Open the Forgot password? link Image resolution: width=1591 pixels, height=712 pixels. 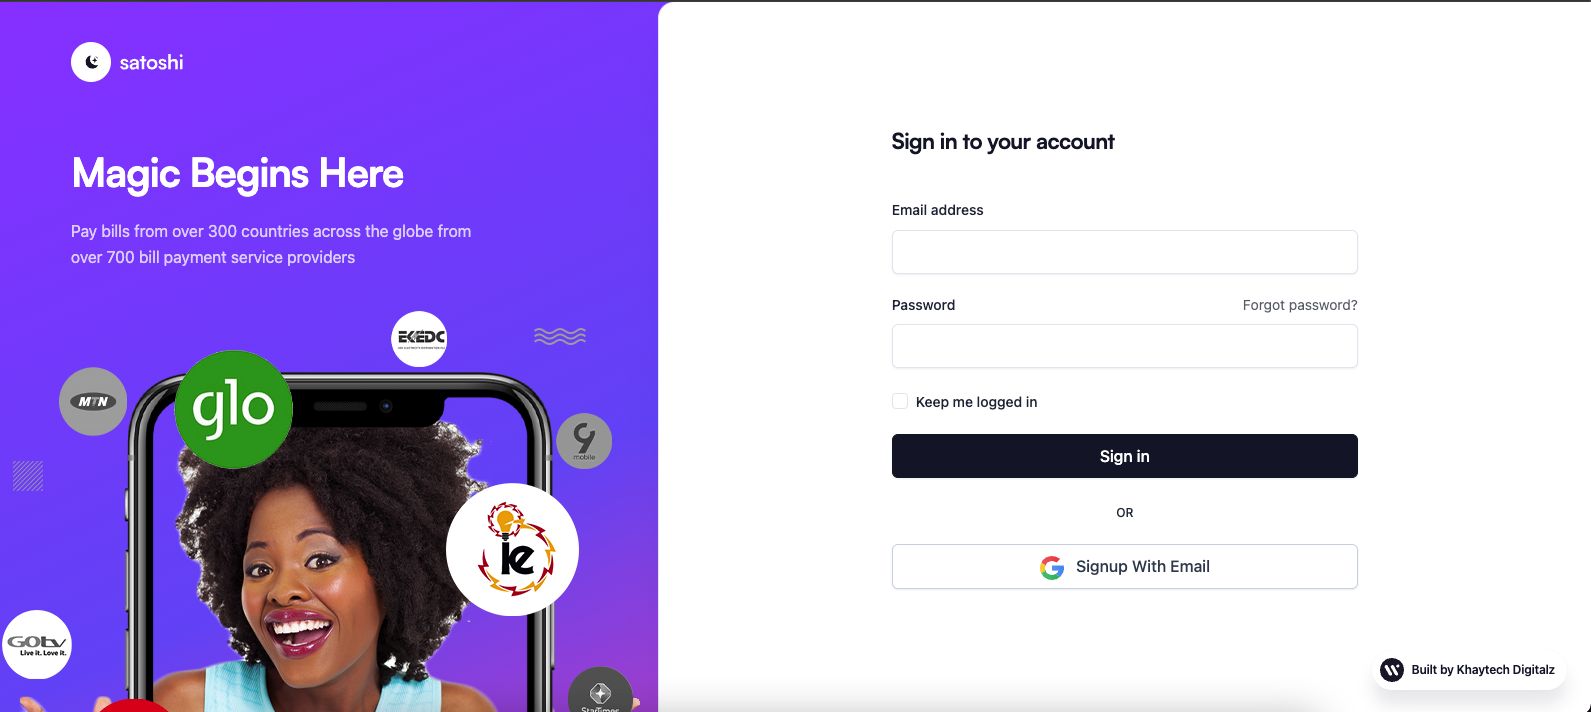tap(1300, 305)
